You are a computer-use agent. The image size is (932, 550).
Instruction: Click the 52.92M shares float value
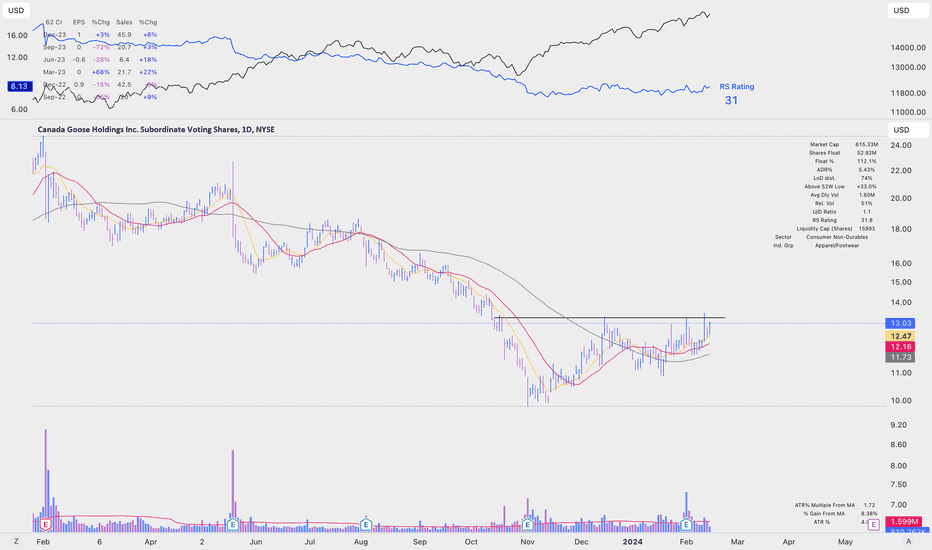(867, 153)
